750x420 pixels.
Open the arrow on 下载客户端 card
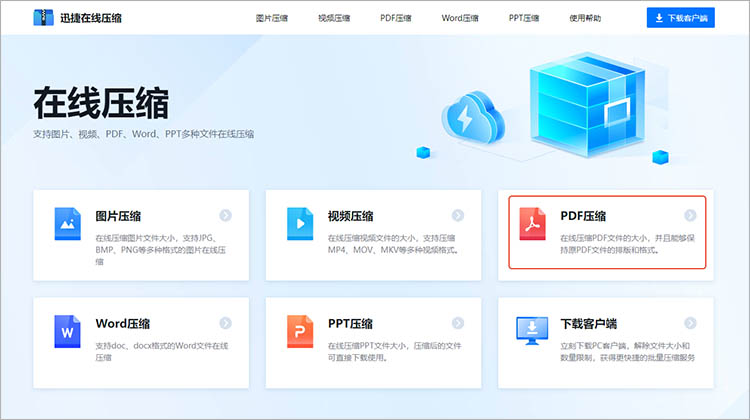point(690,323)
